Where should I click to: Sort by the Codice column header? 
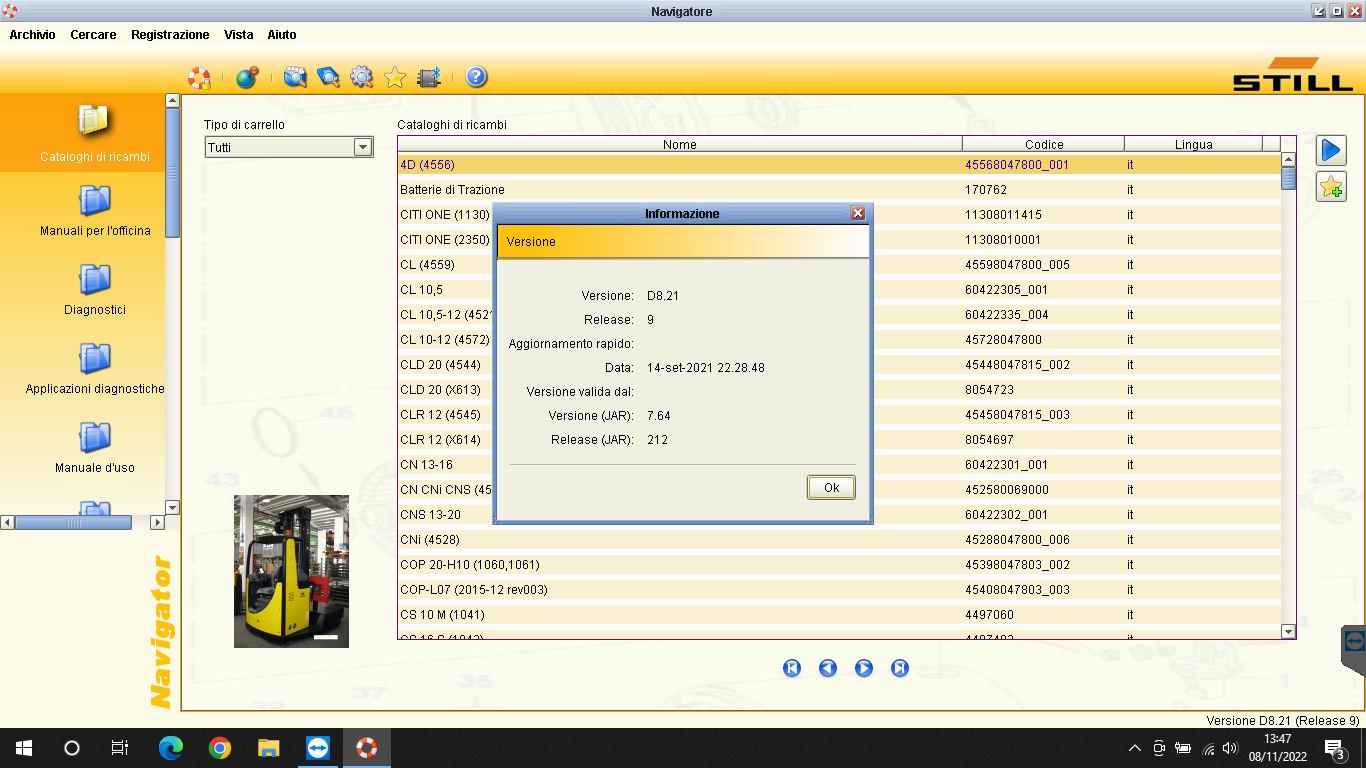[1044, 144]
